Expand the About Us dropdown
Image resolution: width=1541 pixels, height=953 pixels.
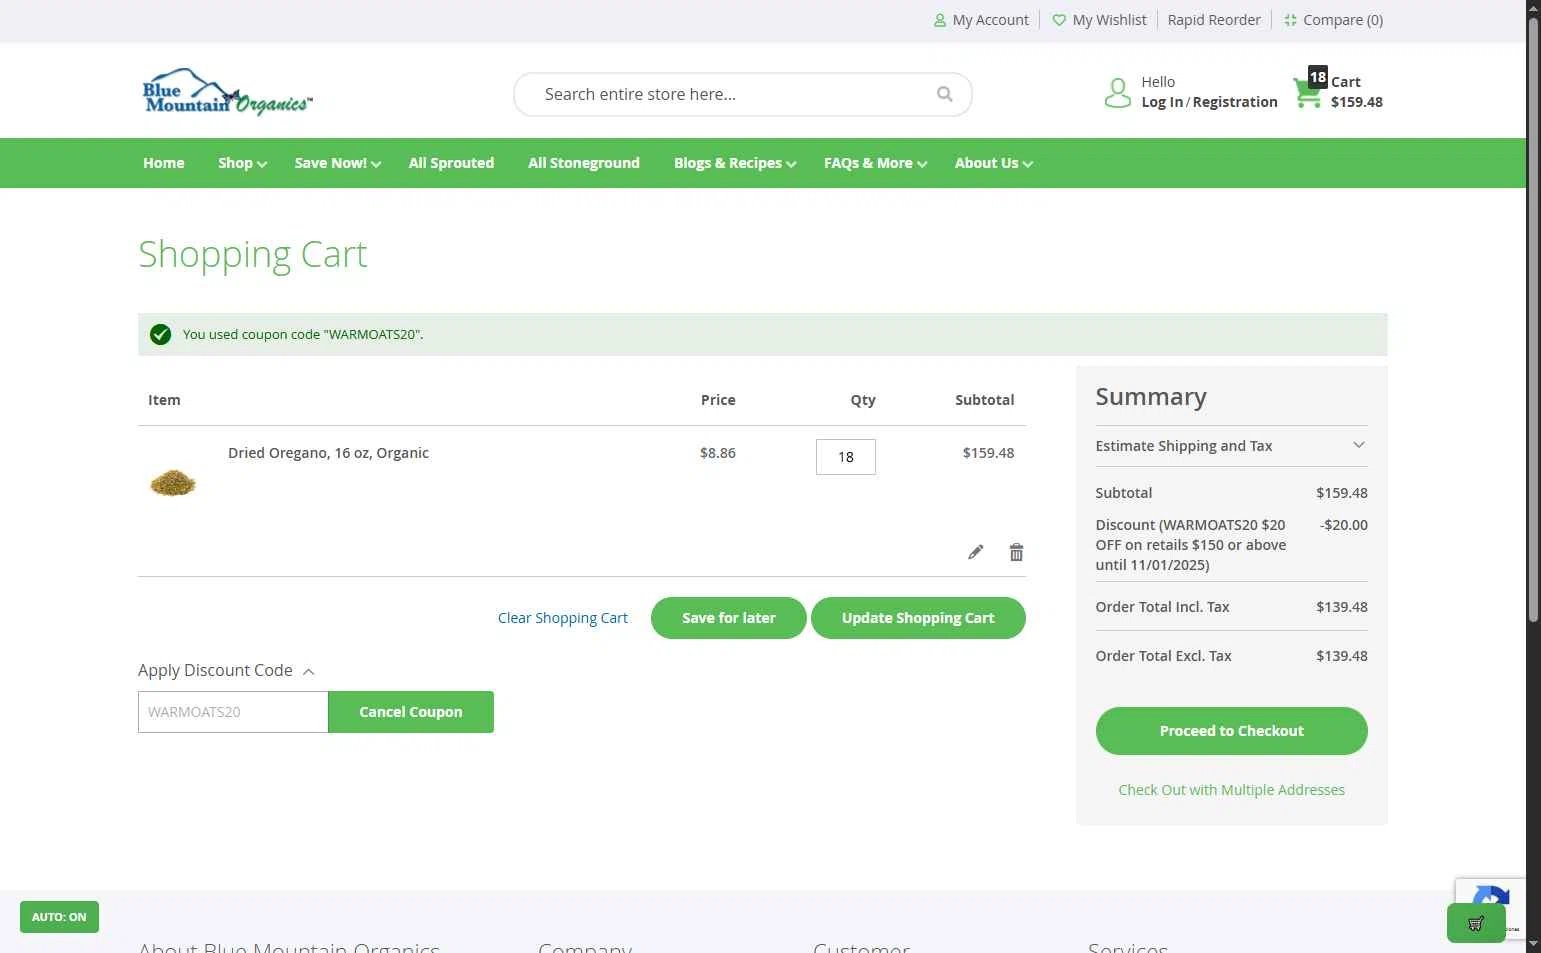click(994, 163)
